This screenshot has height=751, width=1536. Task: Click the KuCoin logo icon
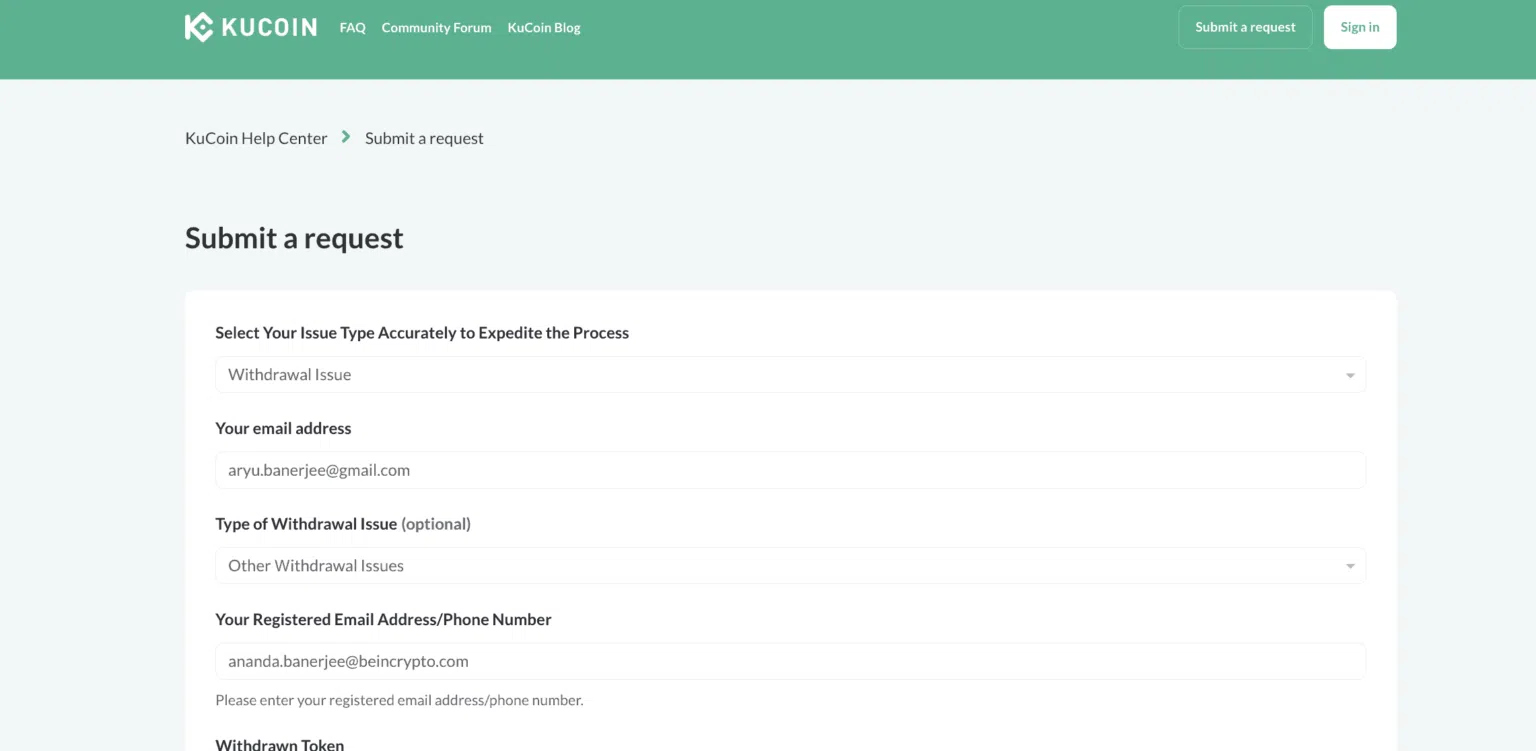tap(199, 27)
